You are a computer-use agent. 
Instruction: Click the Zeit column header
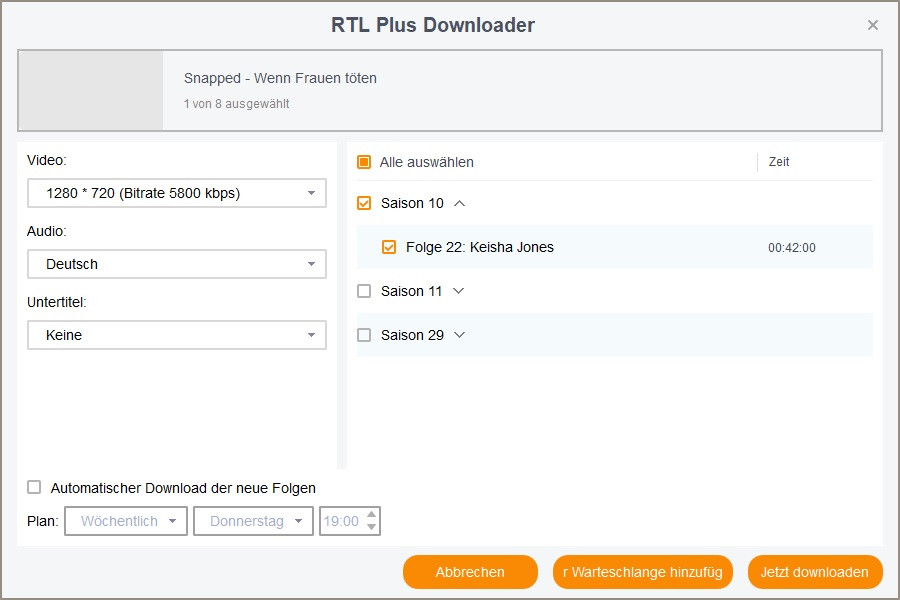tap(779, 162)
